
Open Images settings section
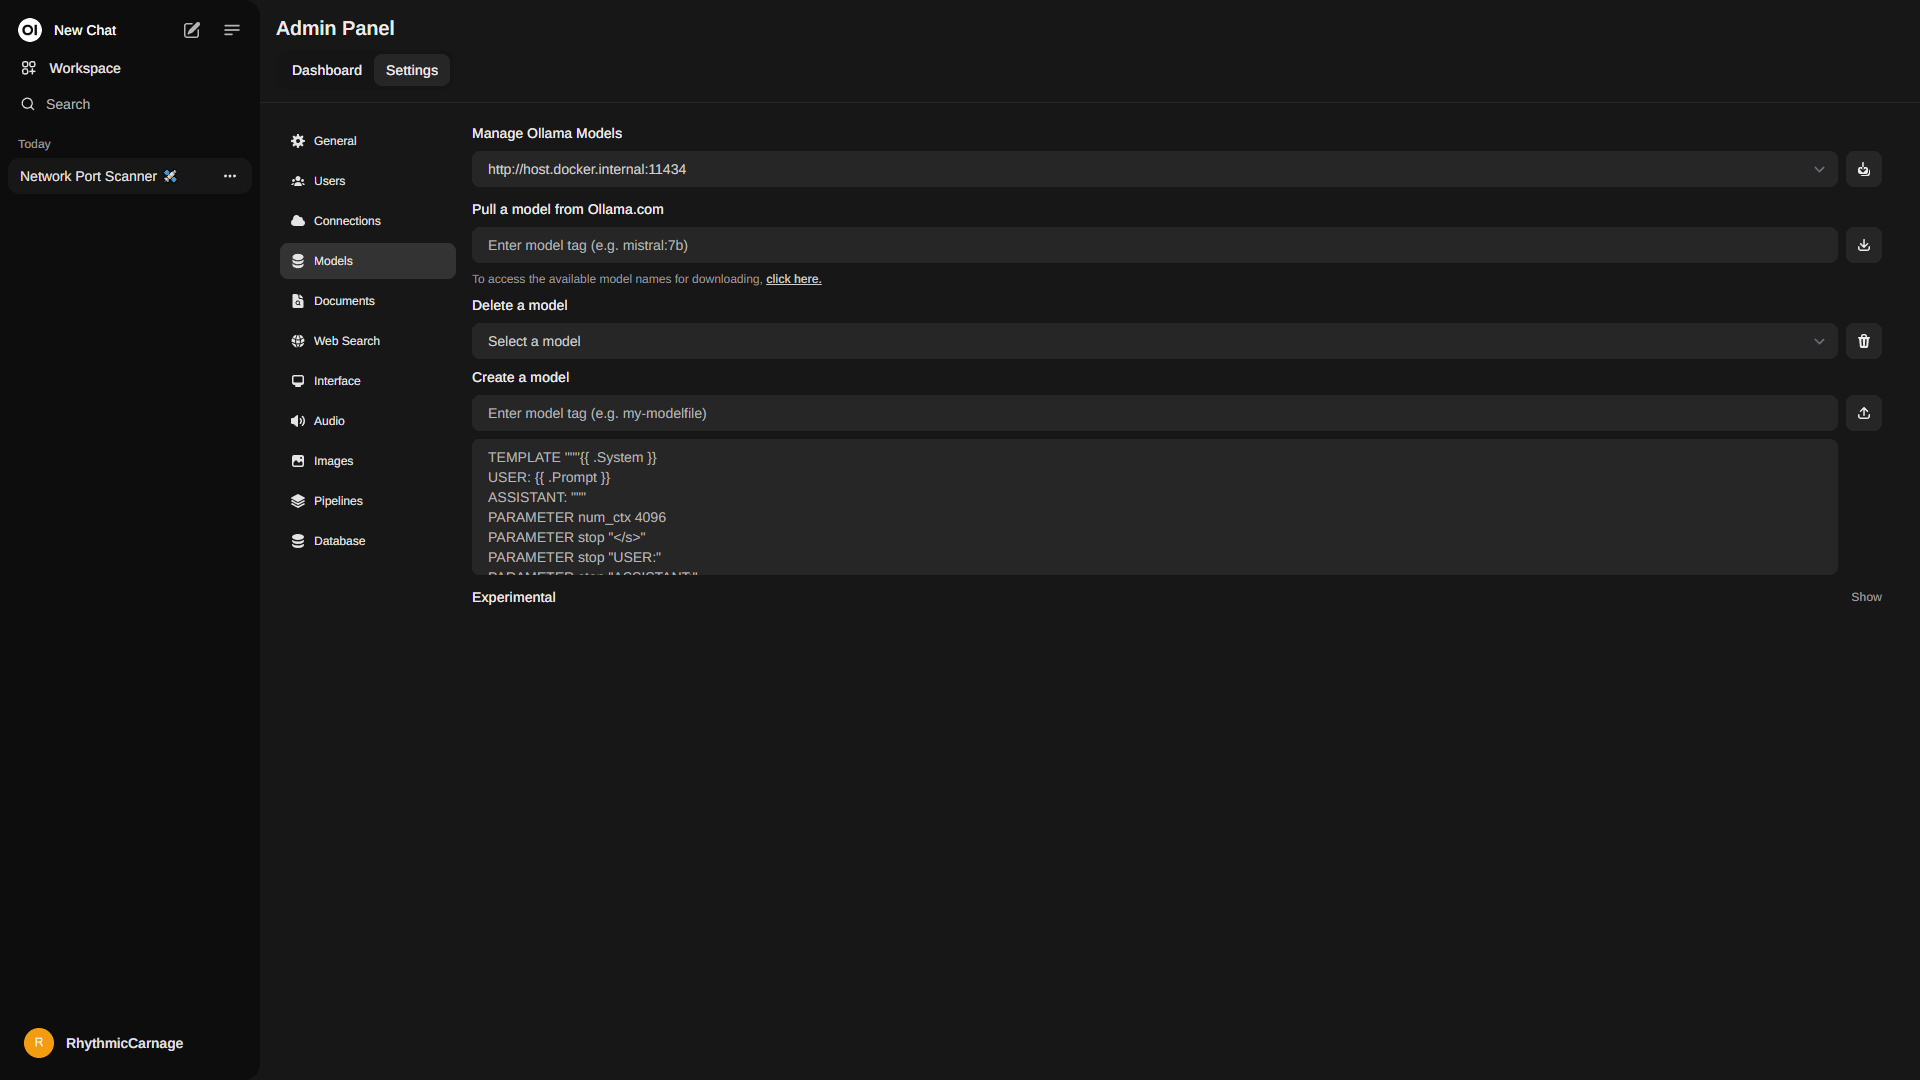368,461
